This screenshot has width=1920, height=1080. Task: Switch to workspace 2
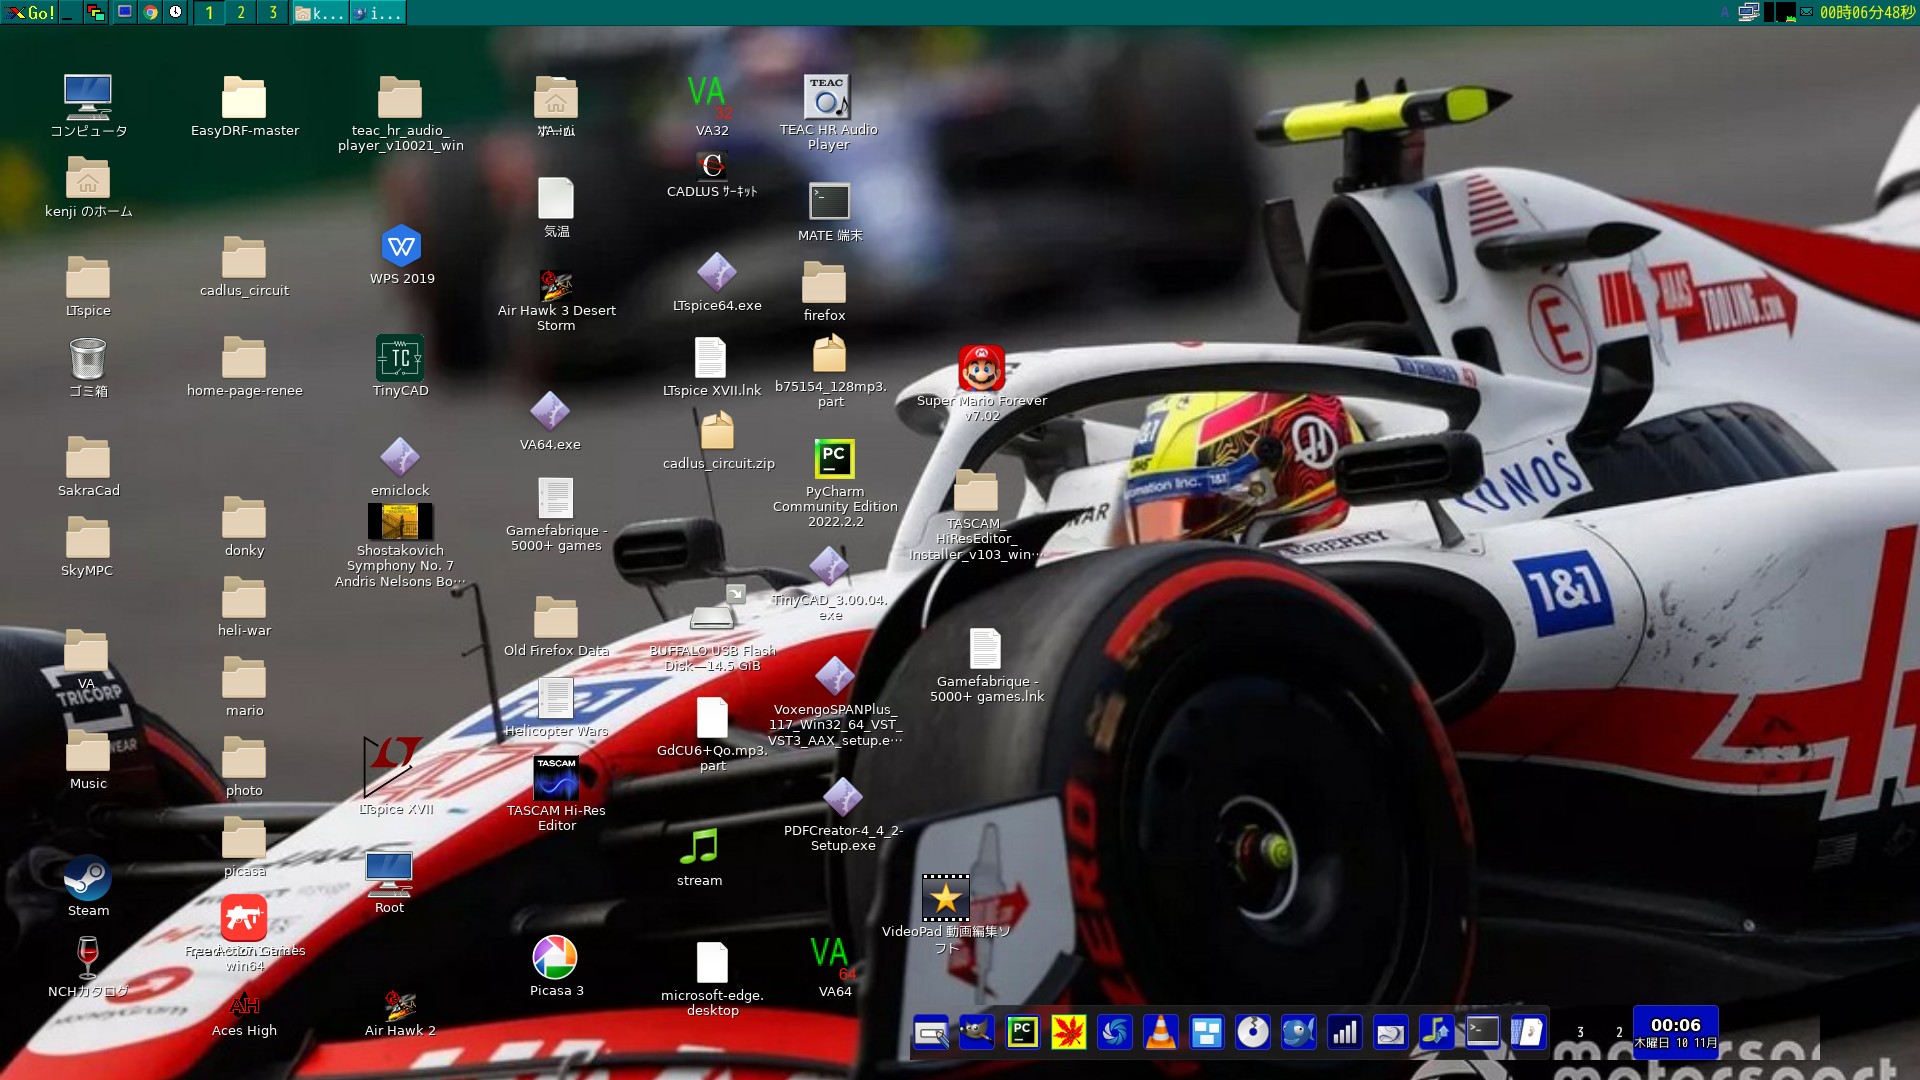point(240,12)
